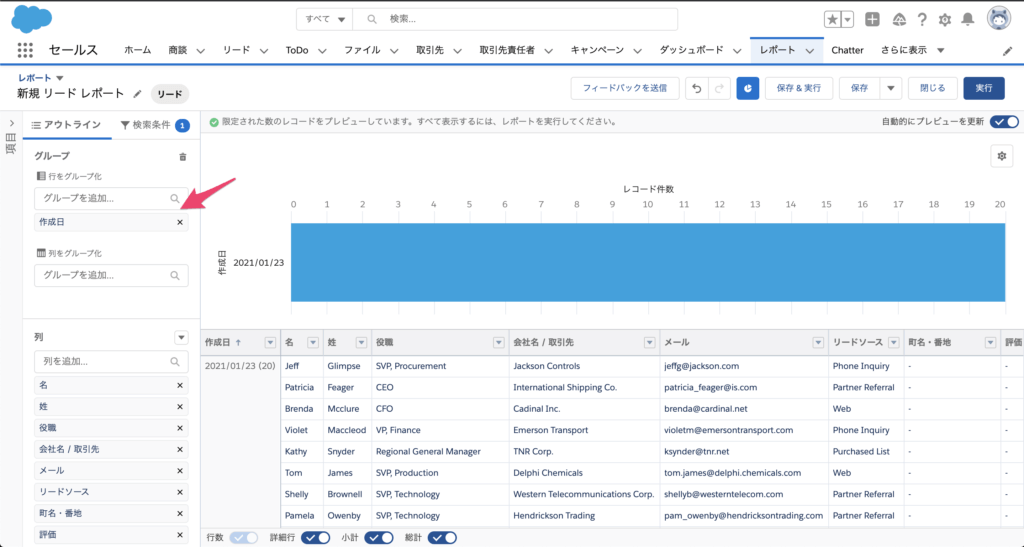Click the blue 実行 button
The image size is (1024, 547).
(984, 88)
